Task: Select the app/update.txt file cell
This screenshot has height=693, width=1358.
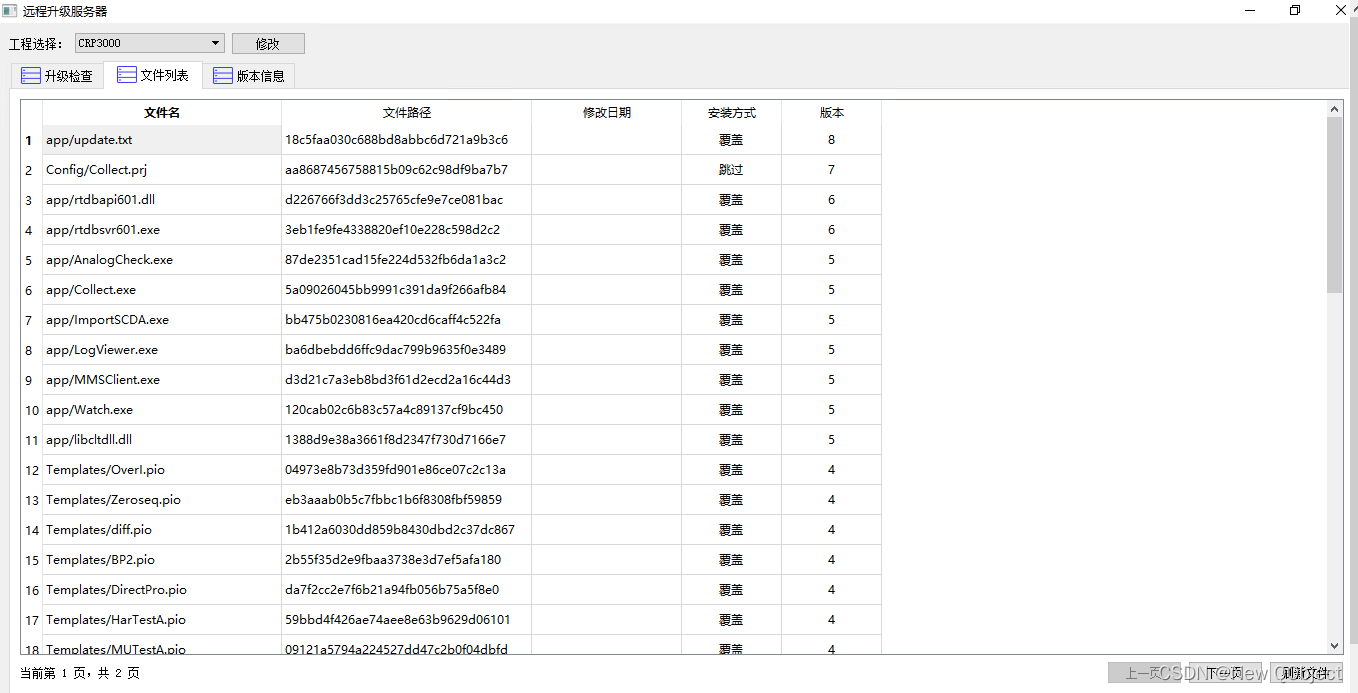Action: point(162,140)
